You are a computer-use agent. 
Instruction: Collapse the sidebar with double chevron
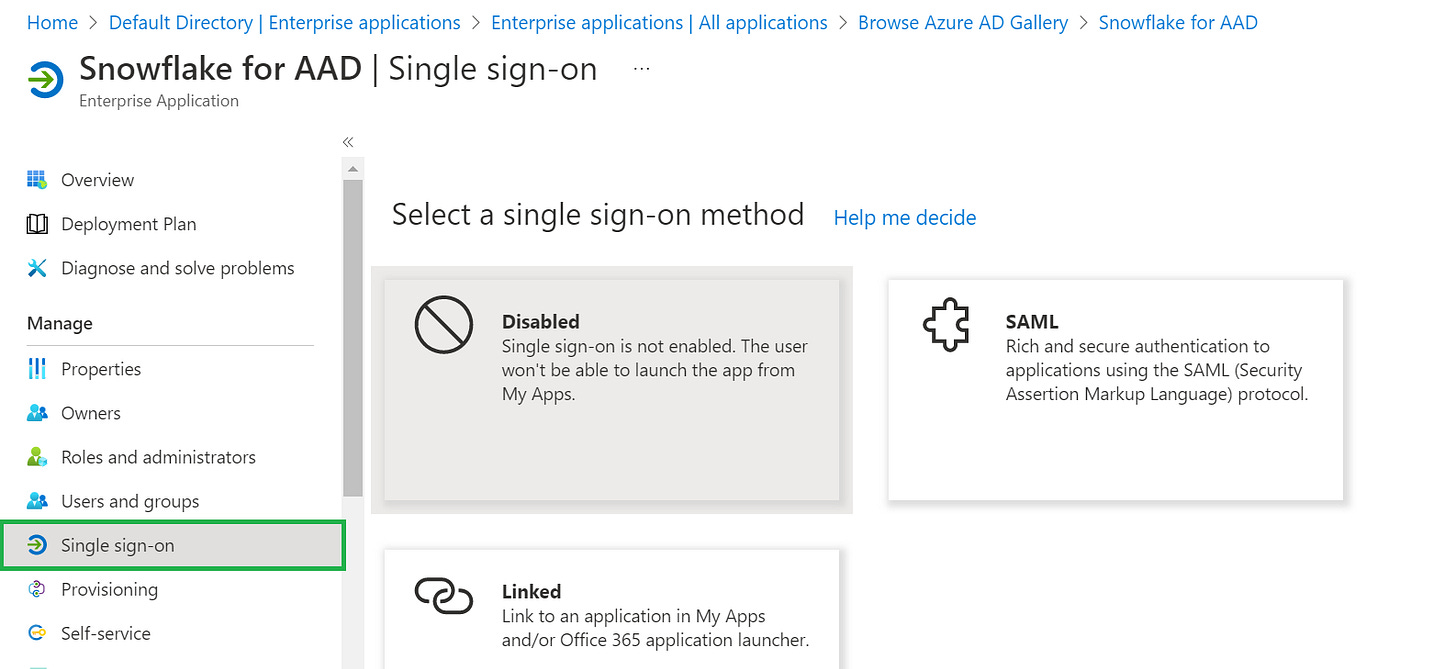point(348,142)
